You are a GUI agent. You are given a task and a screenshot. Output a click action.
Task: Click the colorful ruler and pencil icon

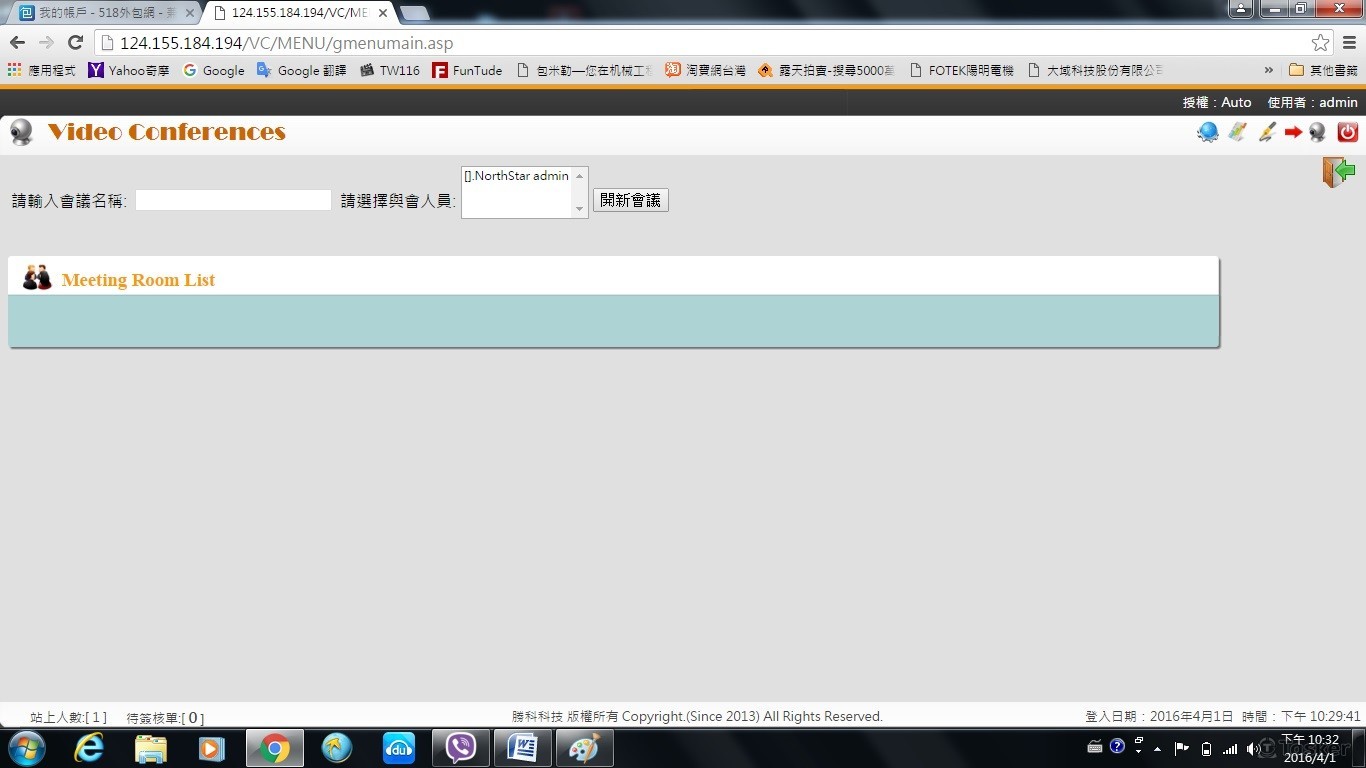click(1237, 132)
